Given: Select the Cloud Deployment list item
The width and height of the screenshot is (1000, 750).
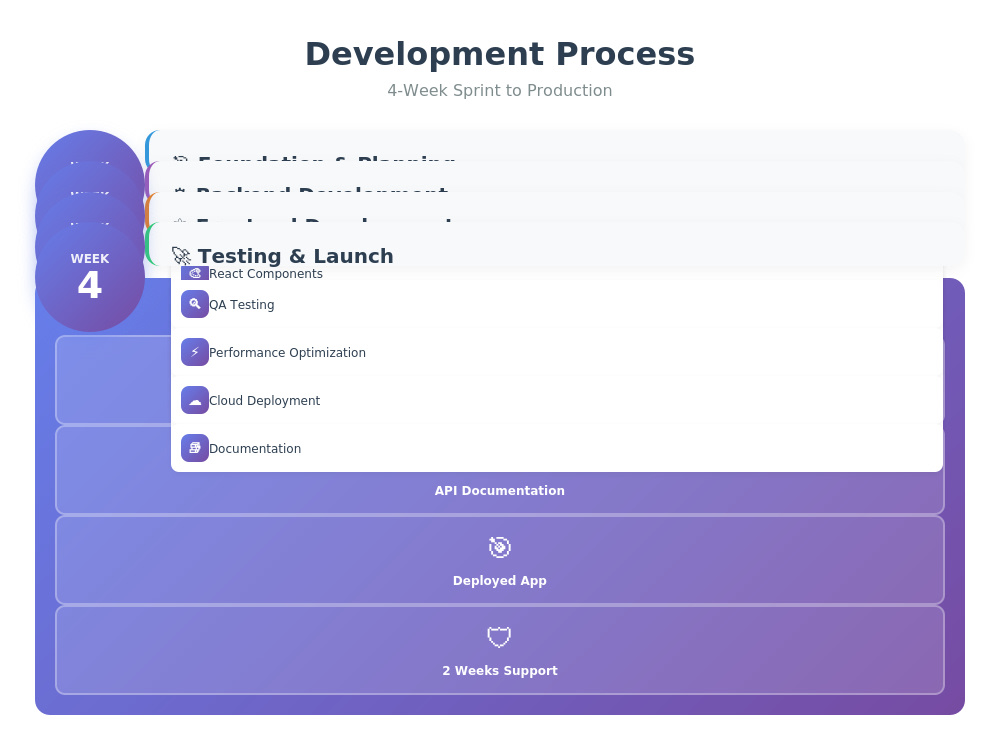Looking at the screenshot, I should pyautogui.click(x=557, y=400).
